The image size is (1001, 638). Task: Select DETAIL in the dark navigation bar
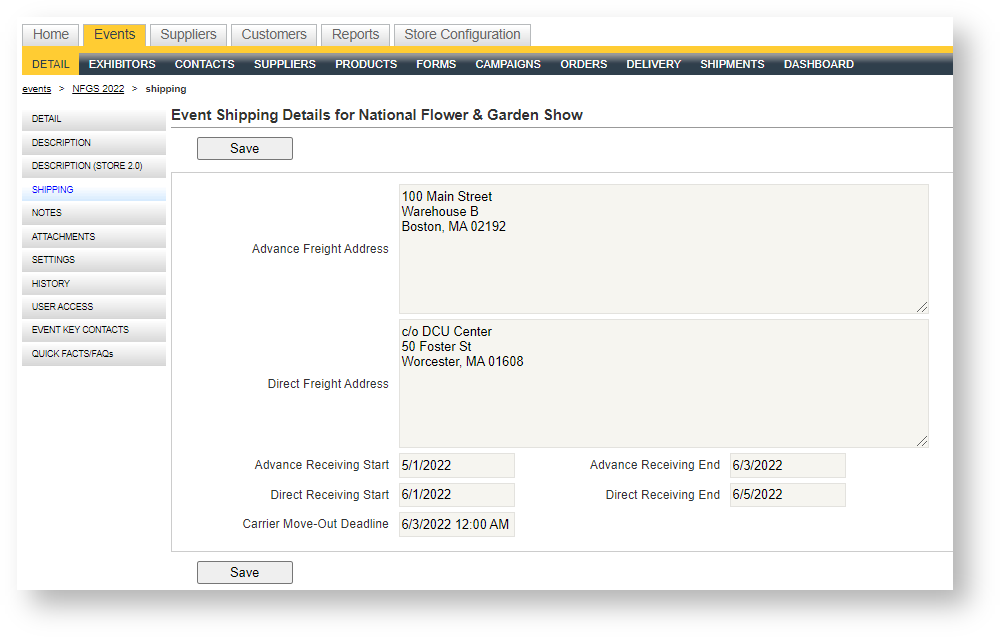pos(50,64)
